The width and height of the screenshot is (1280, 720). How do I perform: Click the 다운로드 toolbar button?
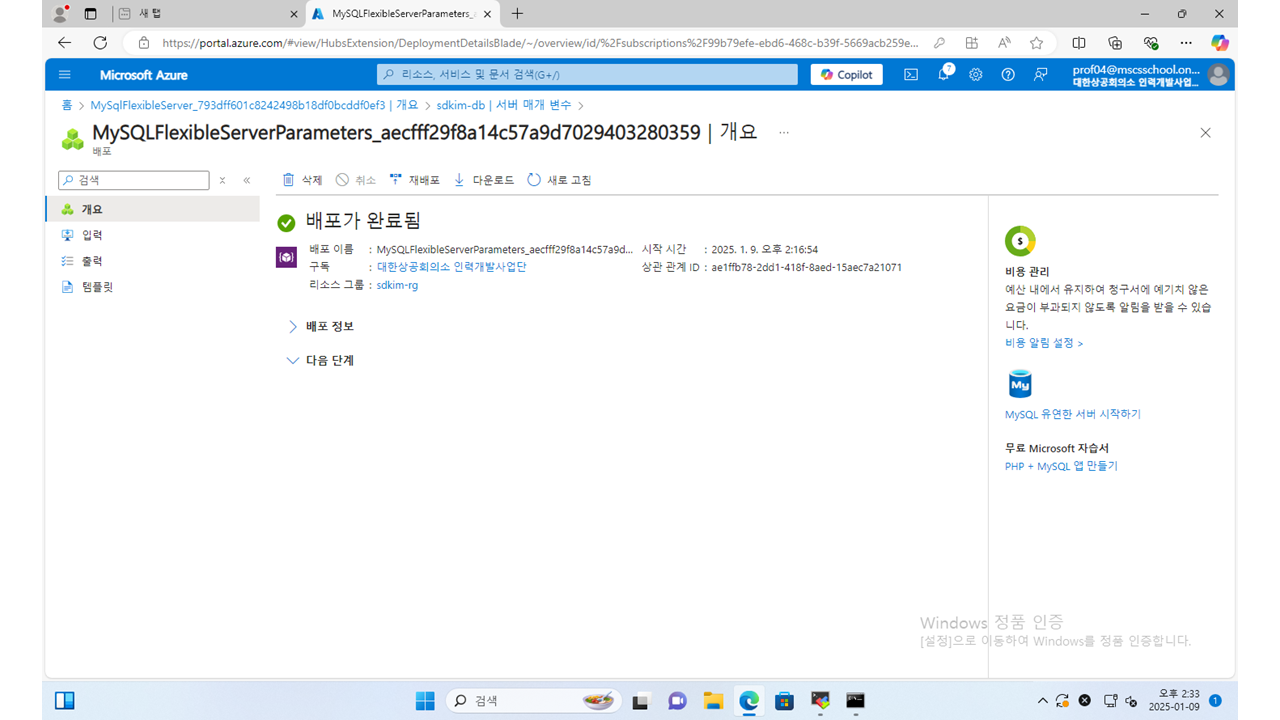coord(484,180)
